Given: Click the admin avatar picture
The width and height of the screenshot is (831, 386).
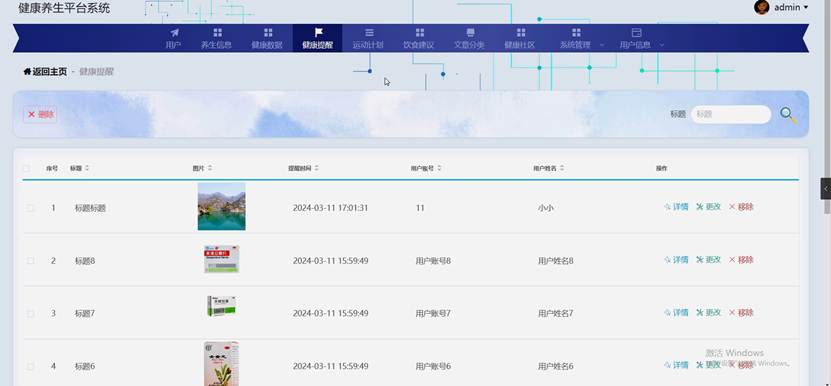Looking at the screenshot, I should coord(762,7).
